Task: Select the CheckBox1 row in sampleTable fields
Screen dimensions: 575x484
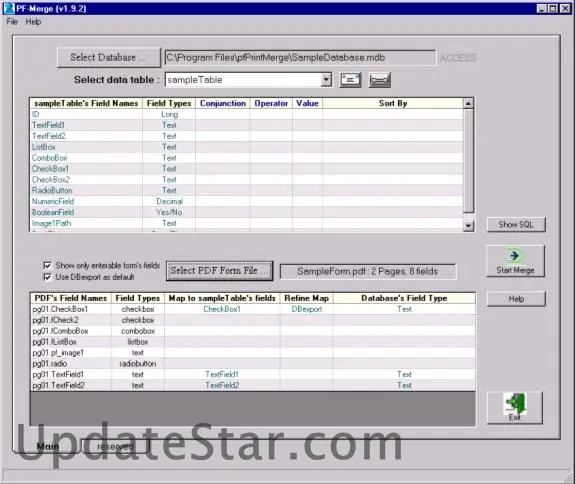Action: (246, 169)
